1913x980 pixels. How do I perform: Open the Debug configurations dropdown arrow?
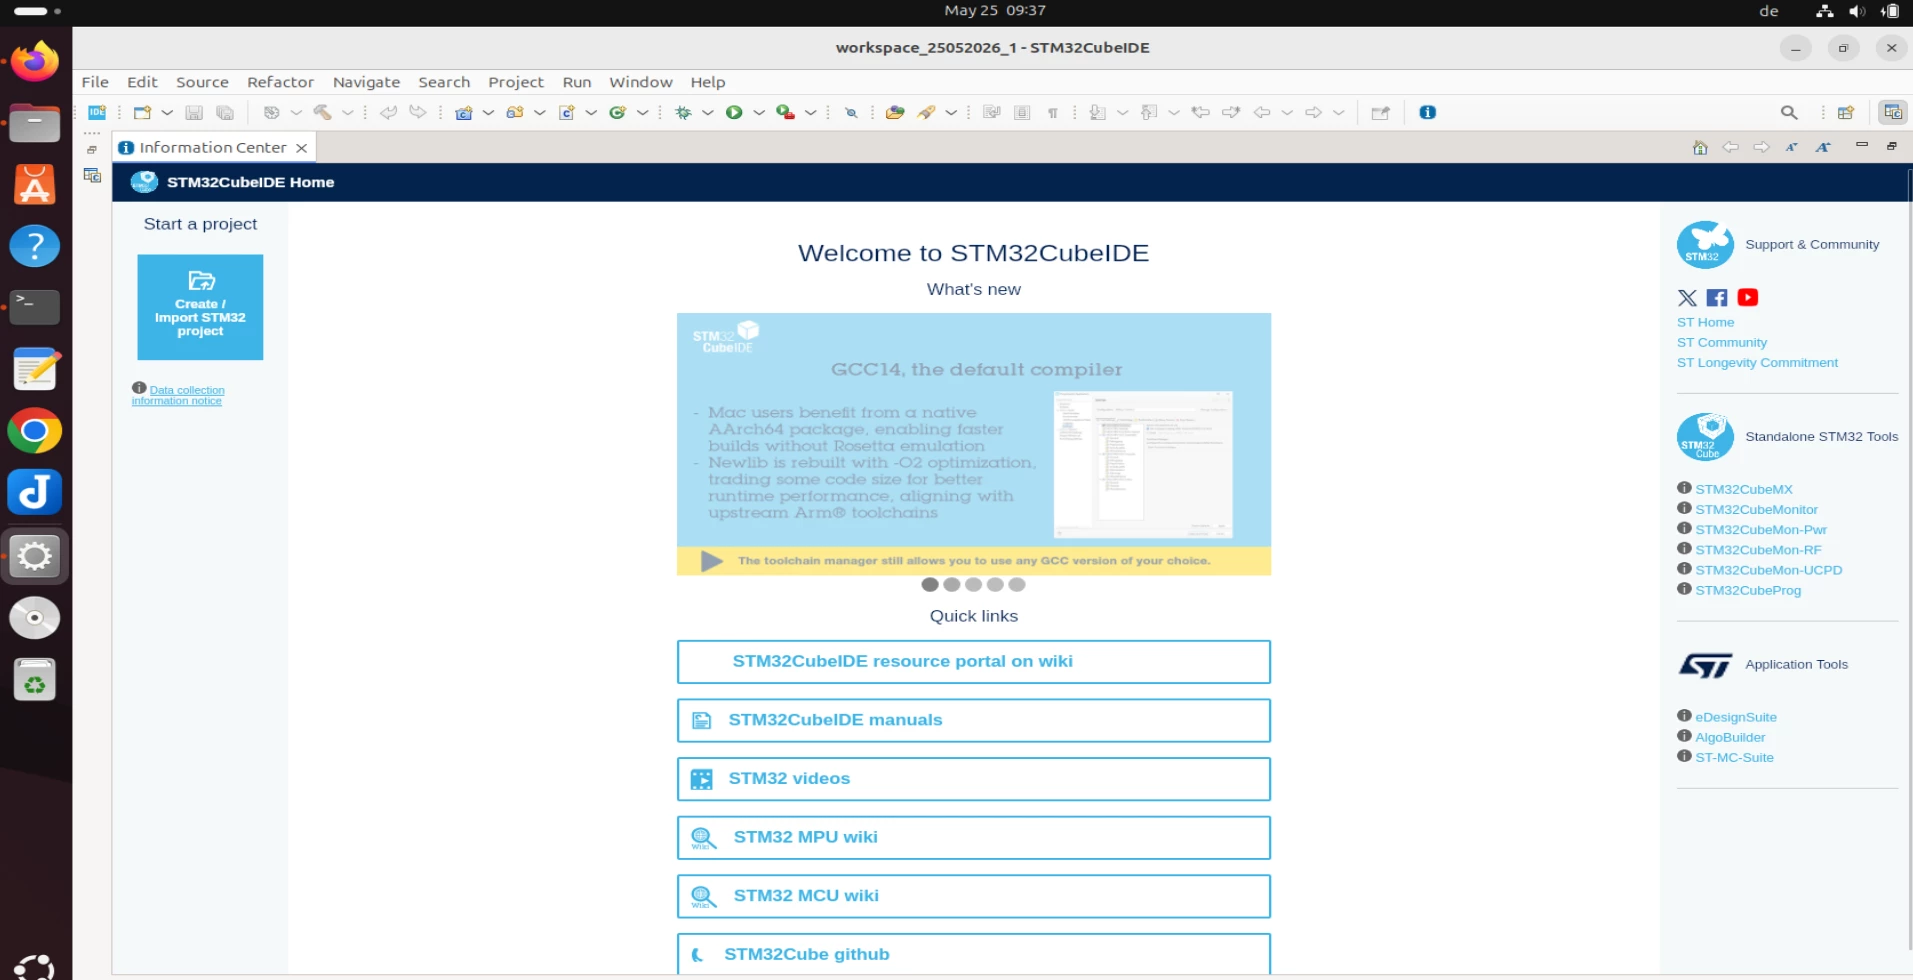(708, 113)
